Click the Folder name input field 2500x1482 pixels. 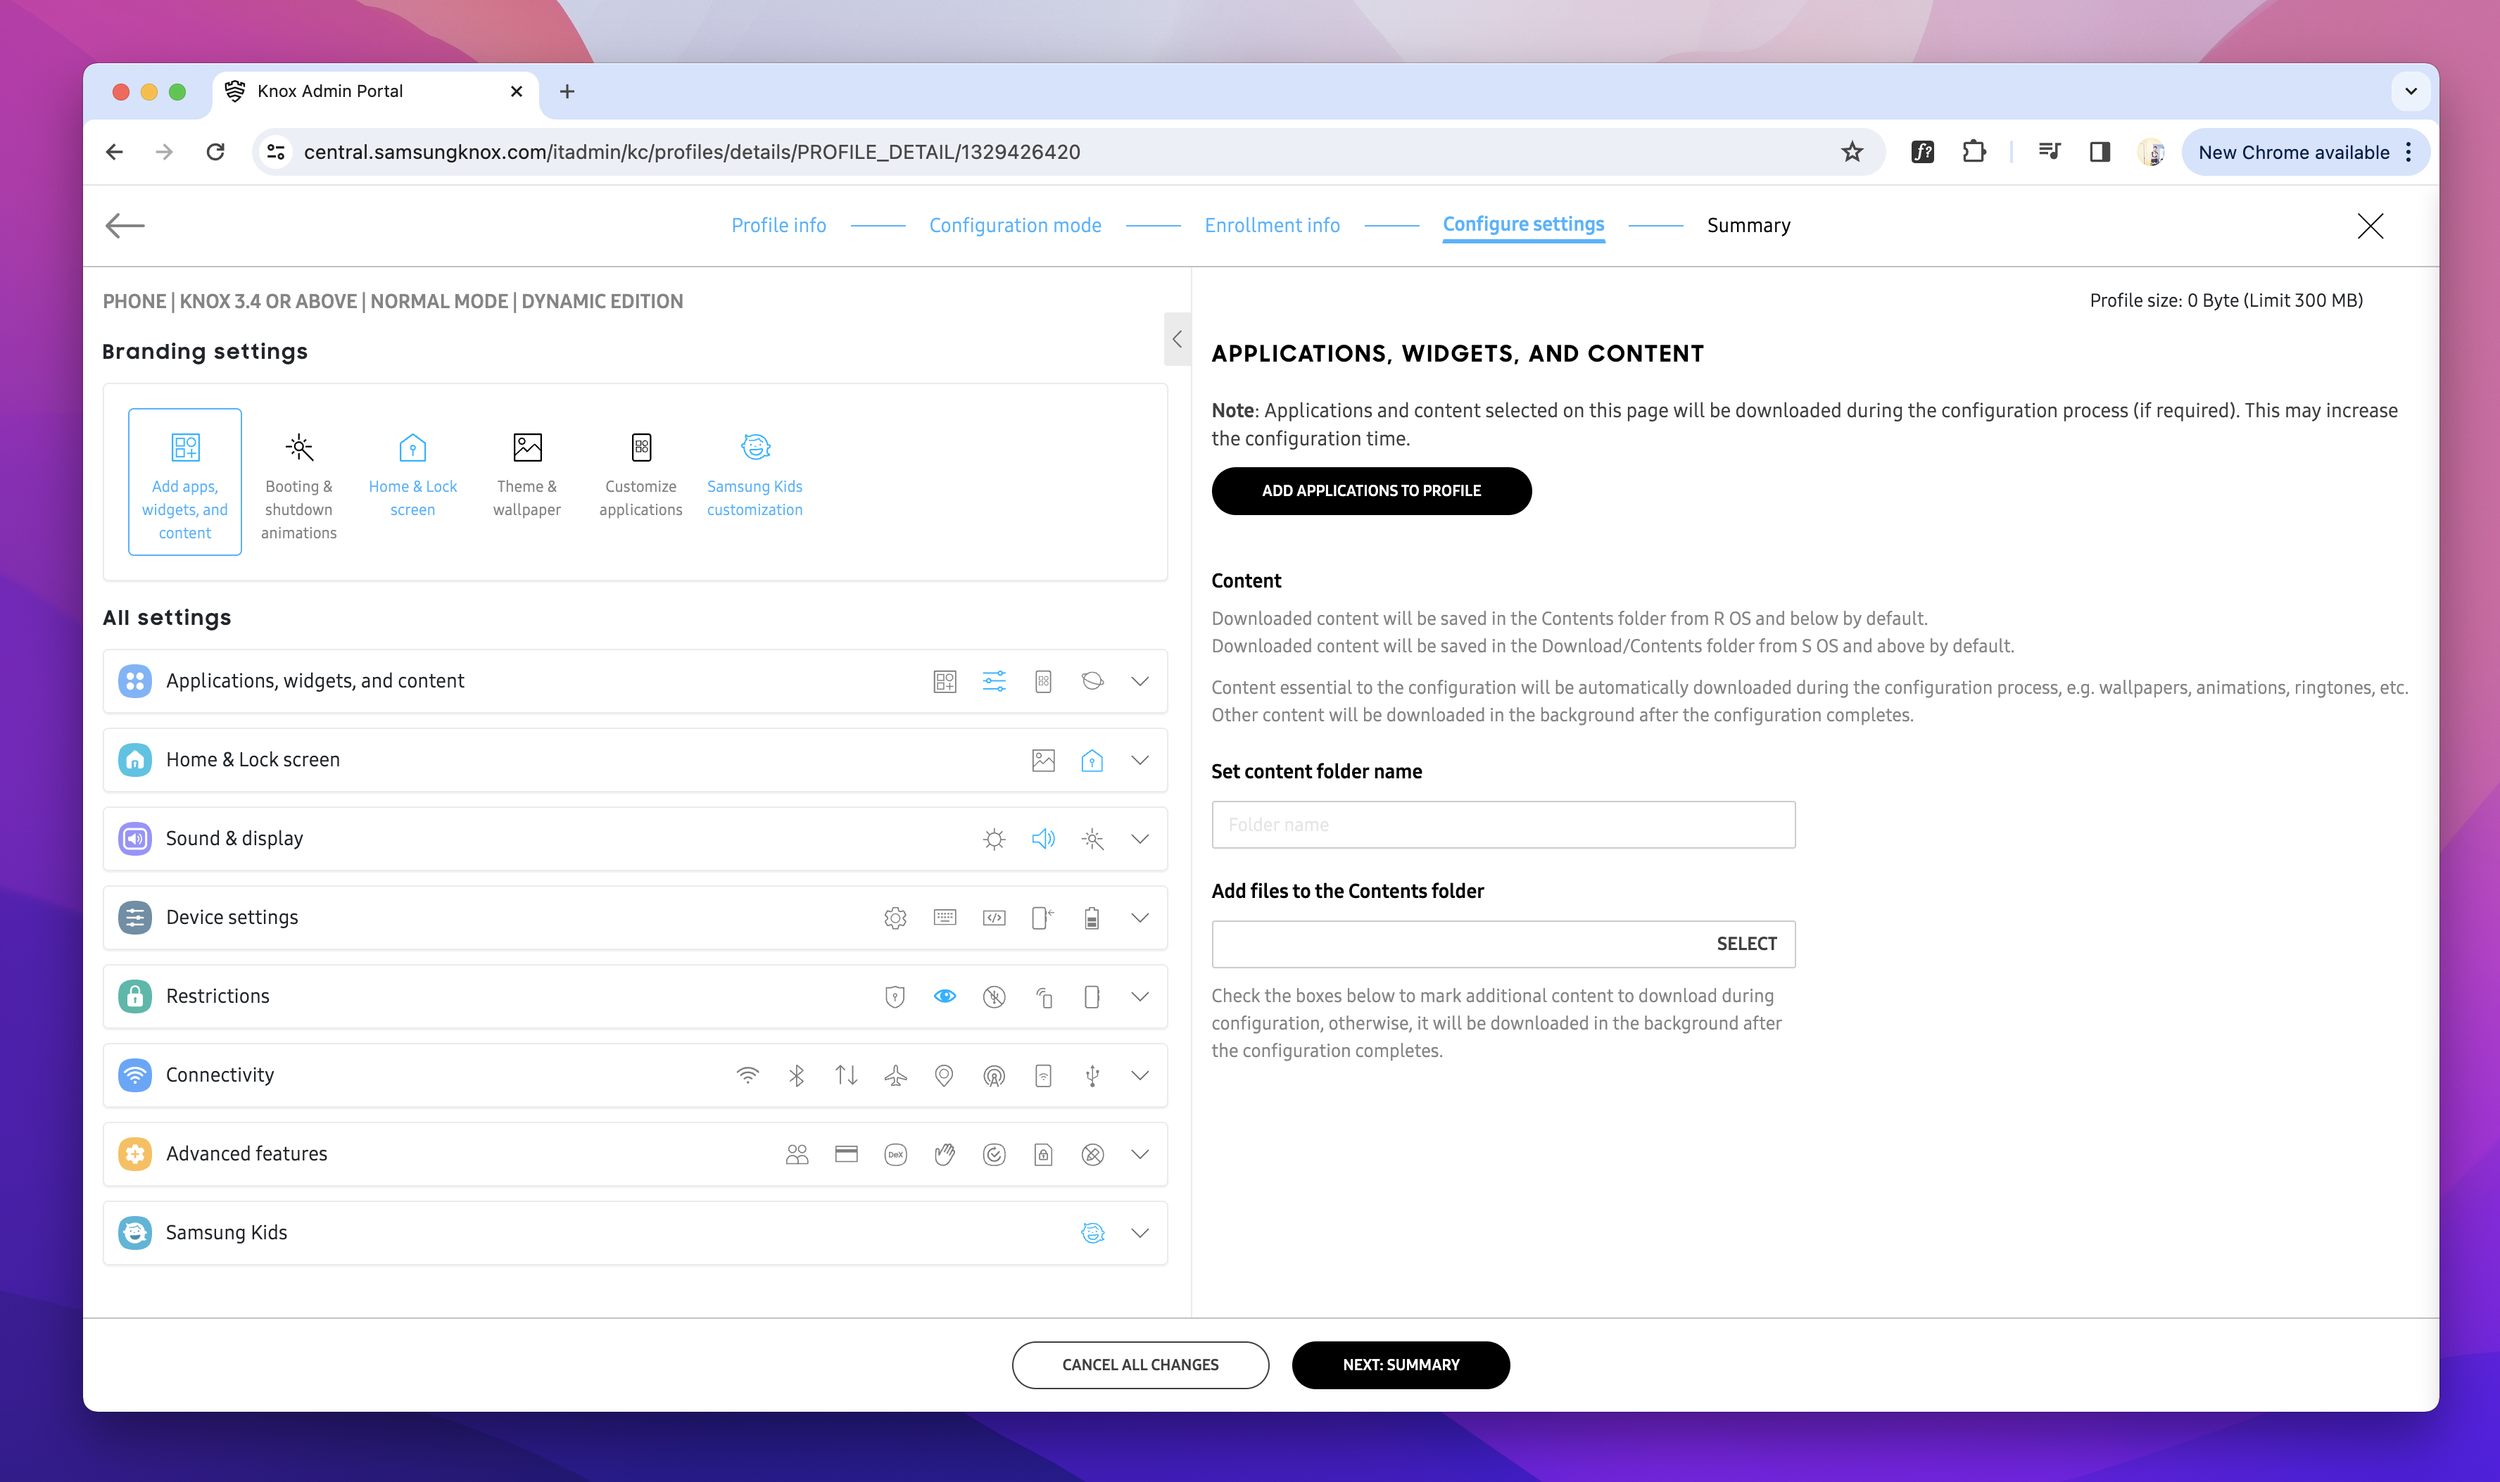click(1502, 825)
